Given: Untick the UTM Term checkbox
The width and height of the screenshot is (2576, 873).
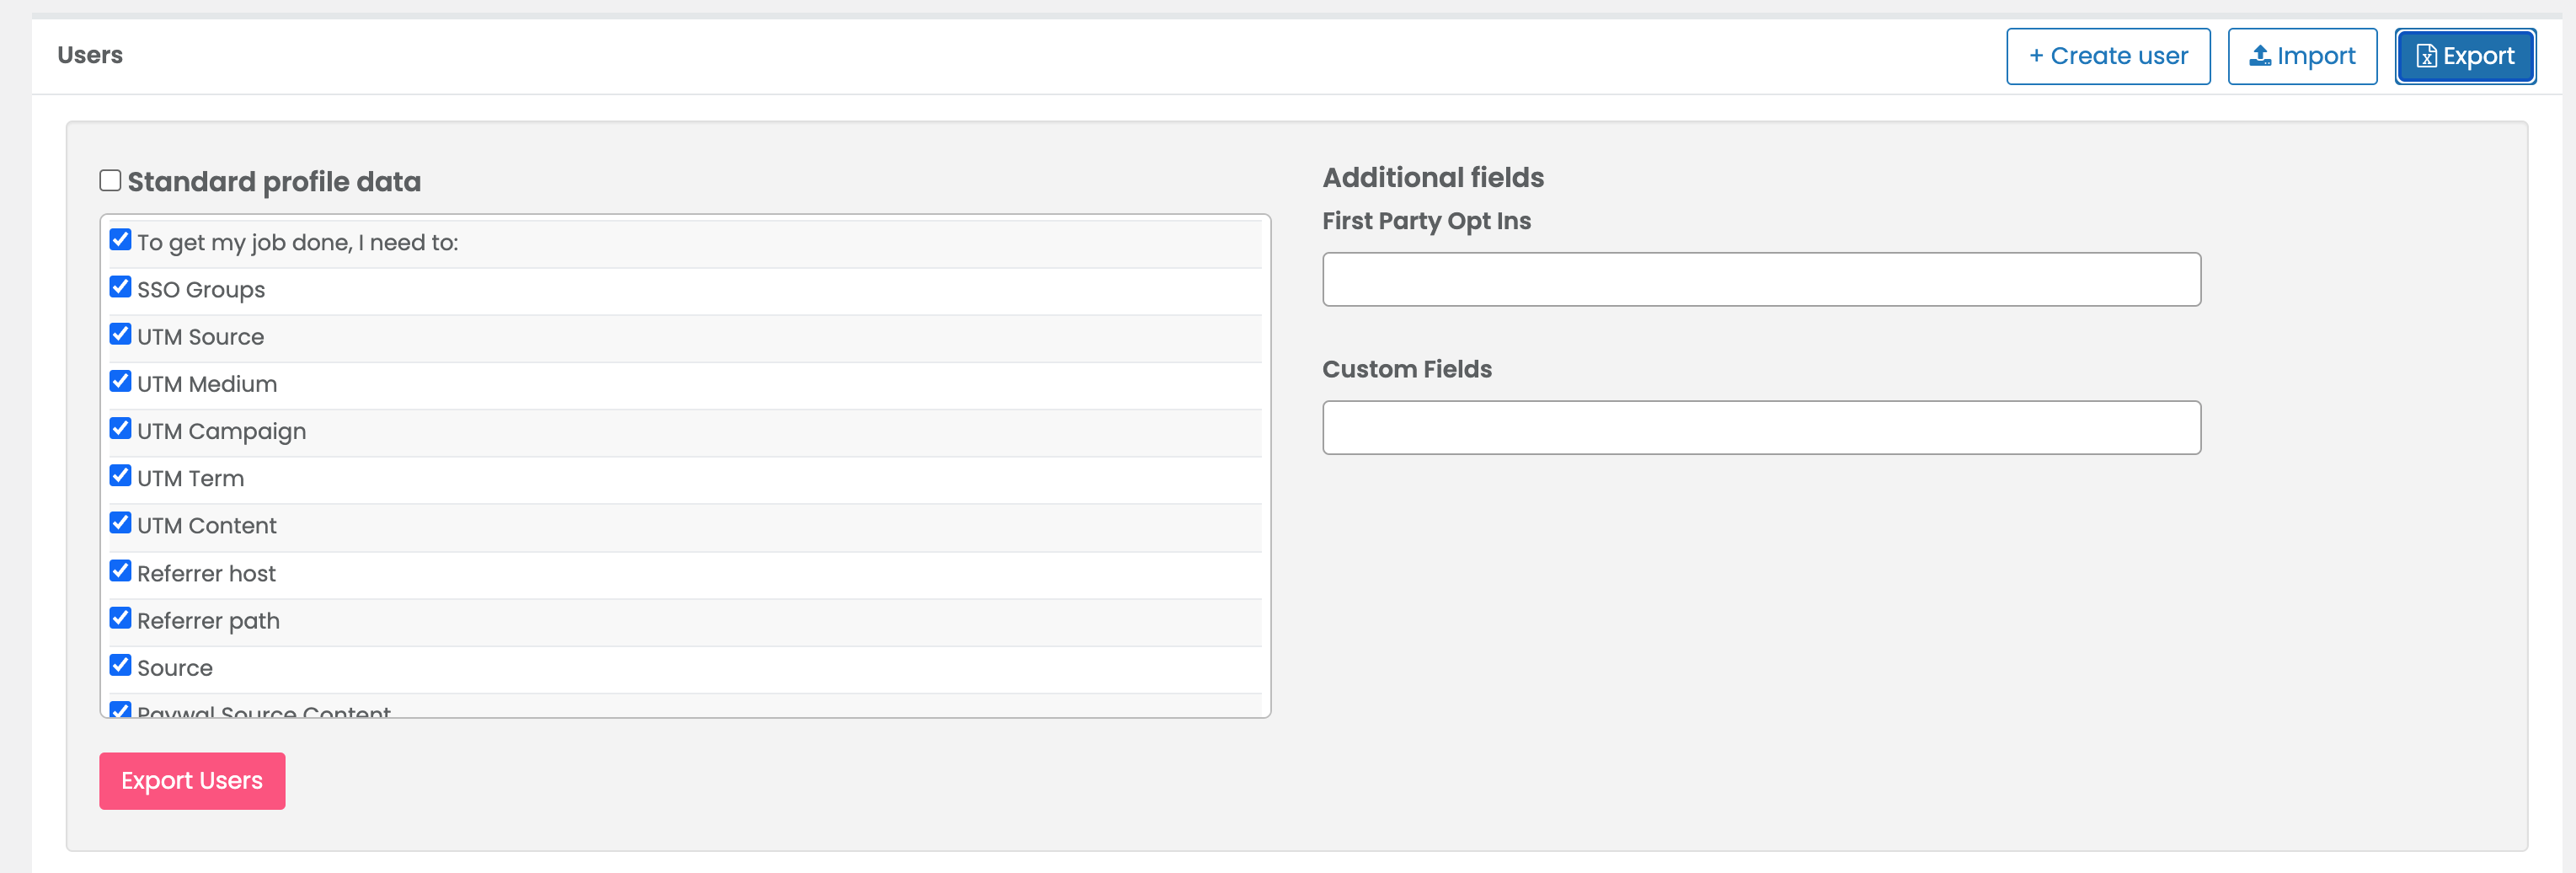Looking at the screenshot, I should coord(121,476).
